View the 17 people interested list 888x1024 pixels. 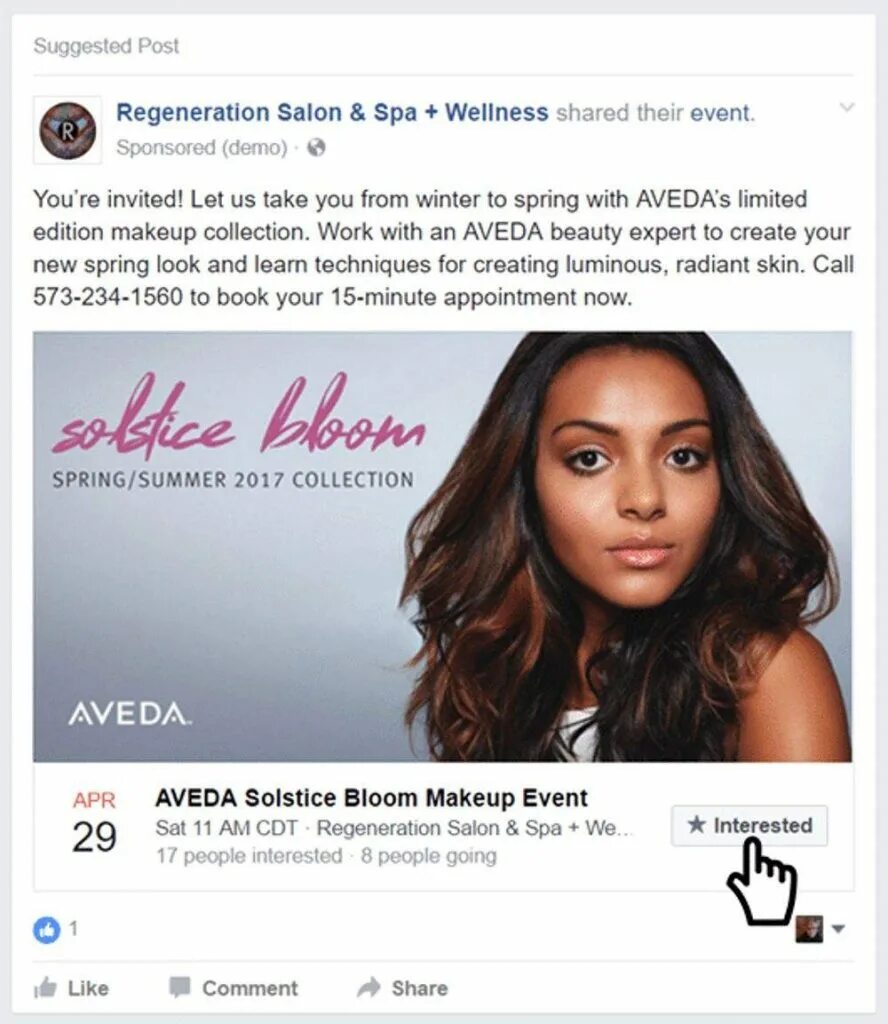[249, 856]
